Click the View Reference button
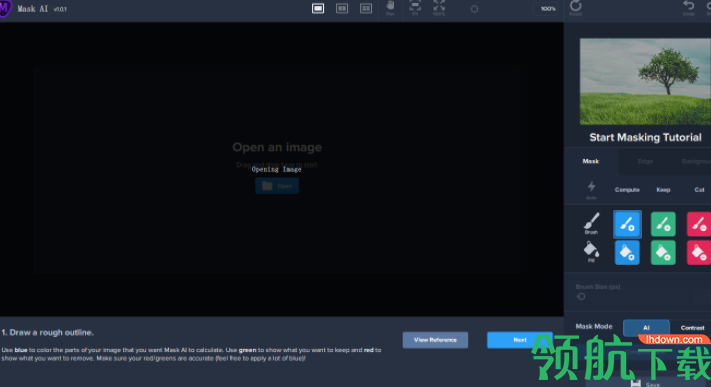 [x=435, y=340]
